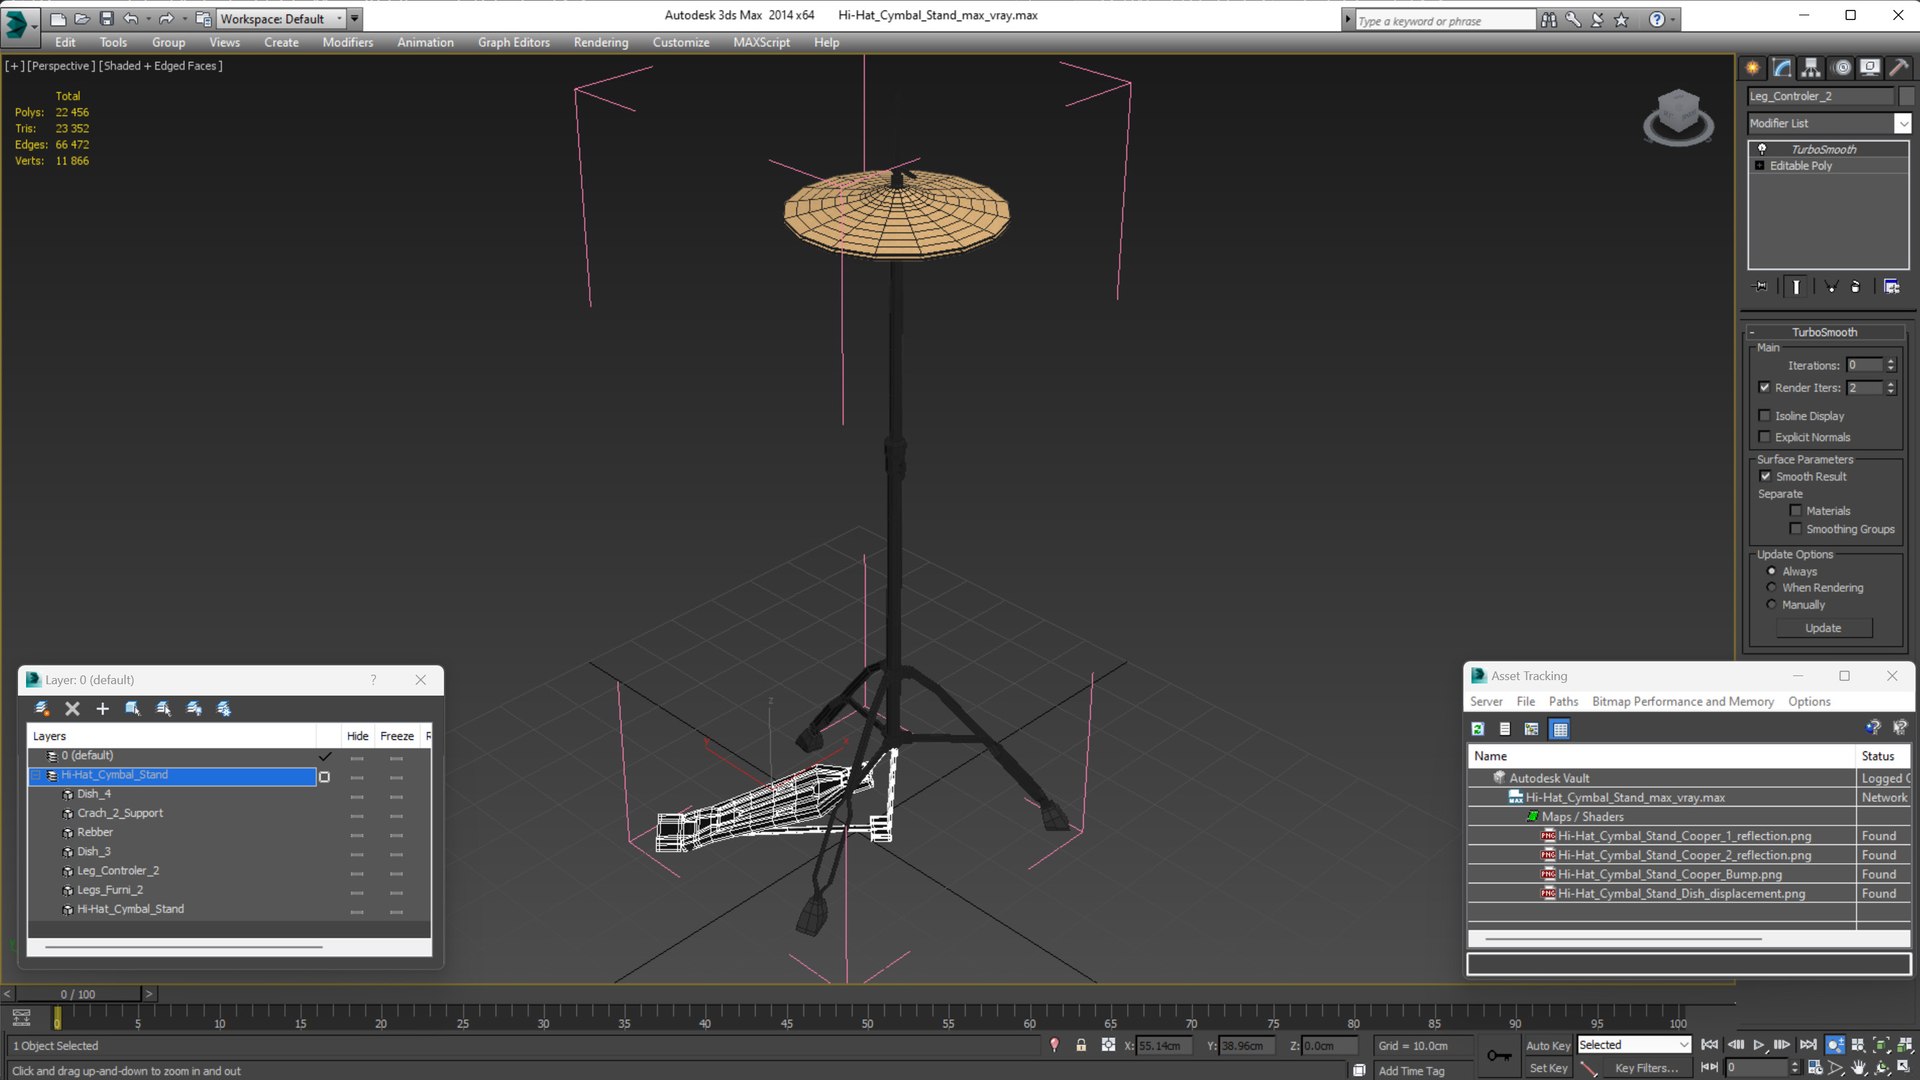
Task: Toggle Render Iters checkbox
Action: click(1765, 388)
